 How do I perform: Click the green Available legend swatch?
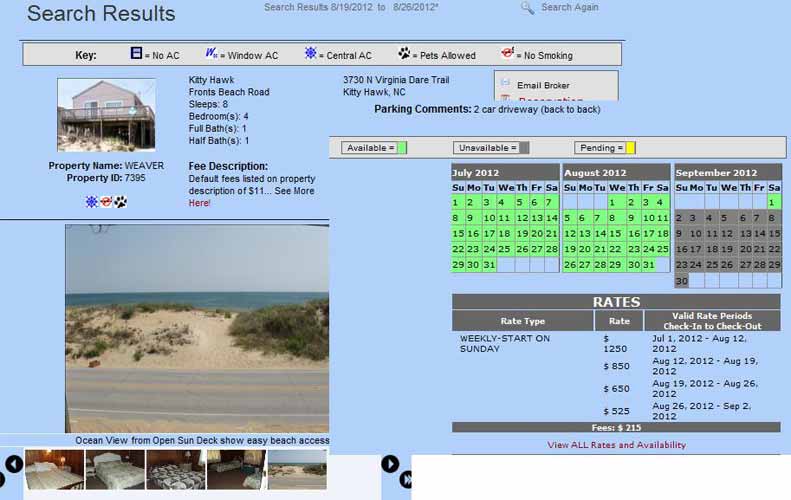(x=402, y=148)
